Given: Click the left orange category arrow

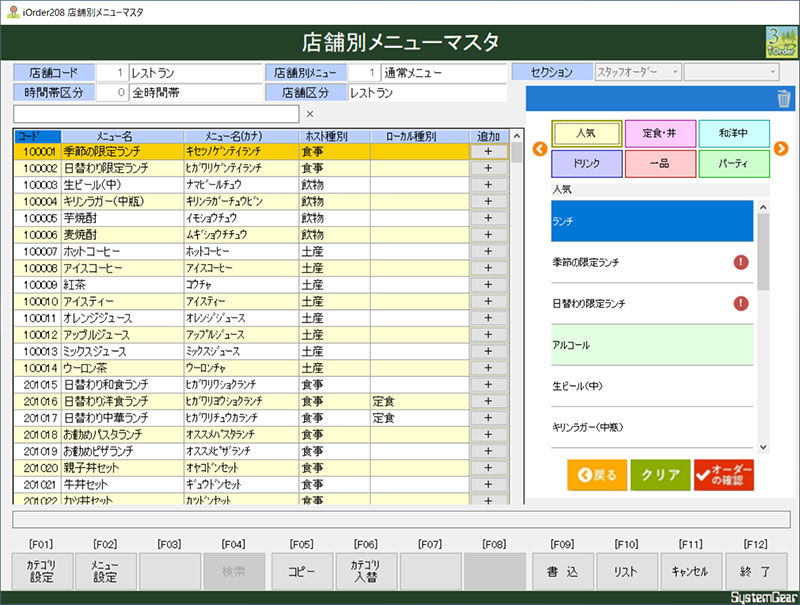Looking at the screenshot, I should pos(538,149).
